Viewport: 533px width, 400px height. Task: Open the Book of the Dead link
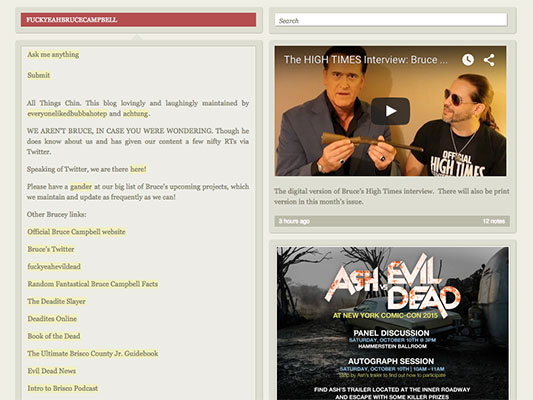(x=54, y=336)
